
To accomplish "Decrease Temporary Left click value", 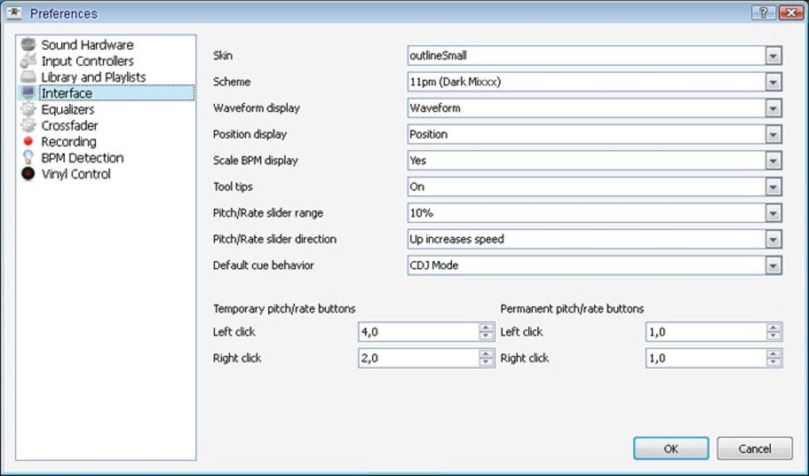I will 486,336.
